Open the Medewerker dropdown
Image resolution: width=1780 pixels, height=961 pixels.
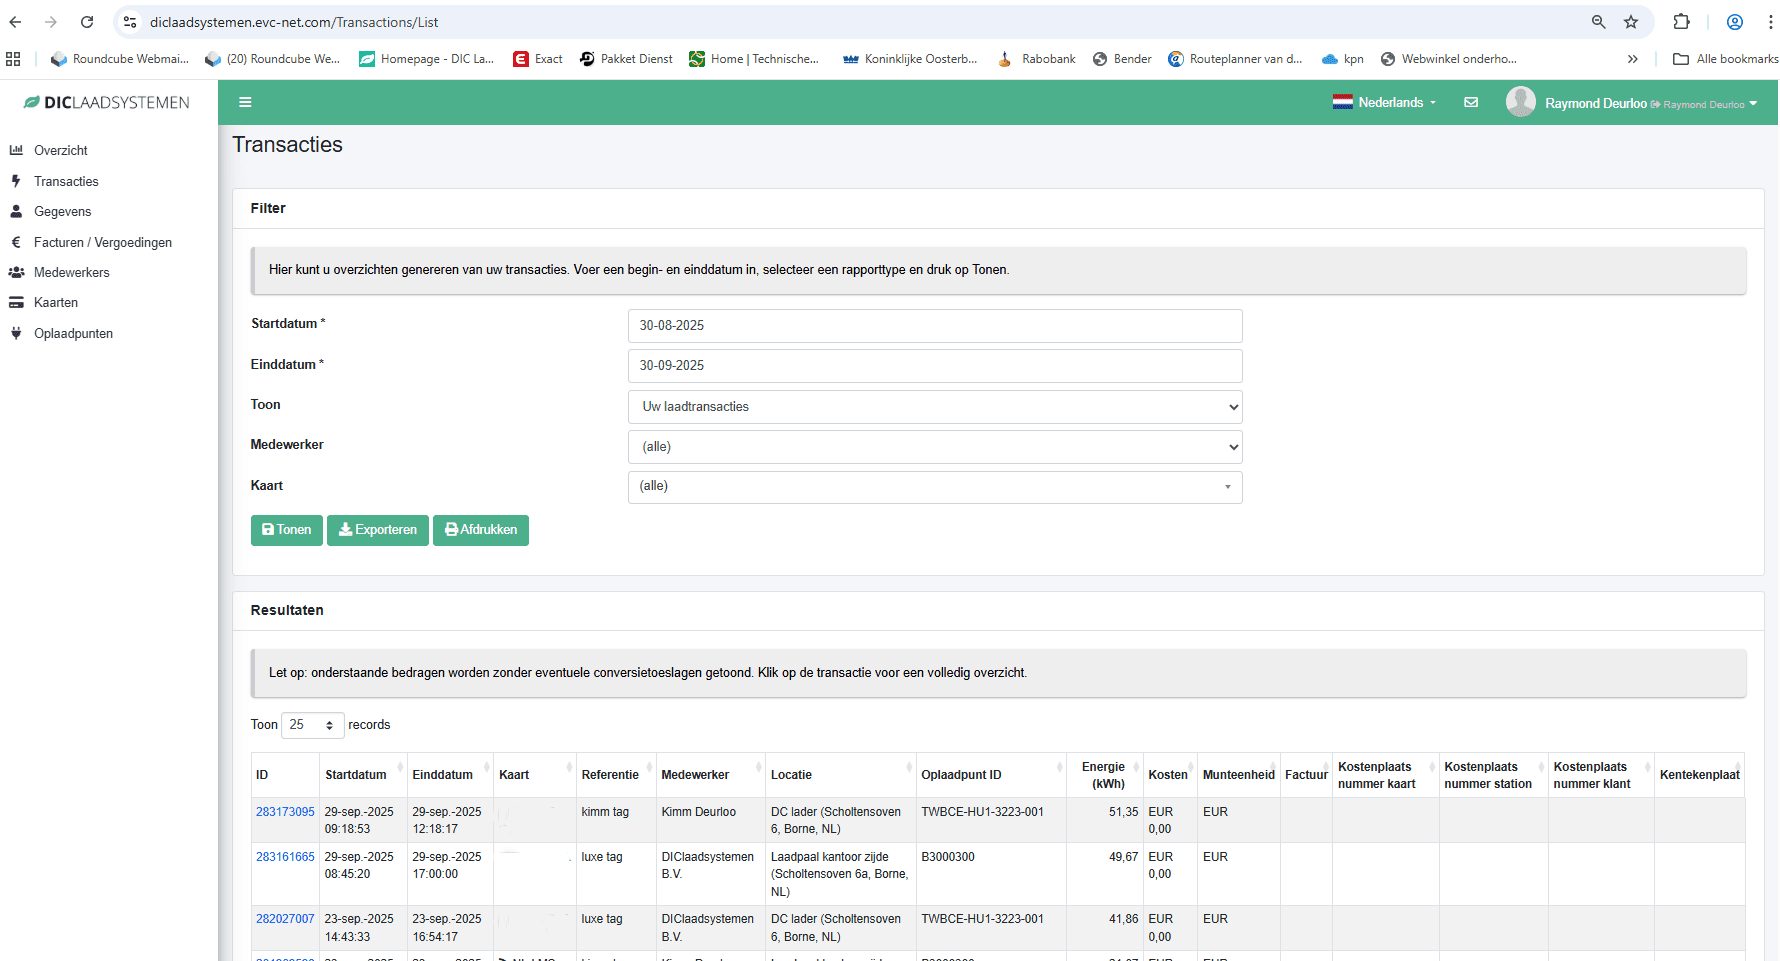point(935,447)
